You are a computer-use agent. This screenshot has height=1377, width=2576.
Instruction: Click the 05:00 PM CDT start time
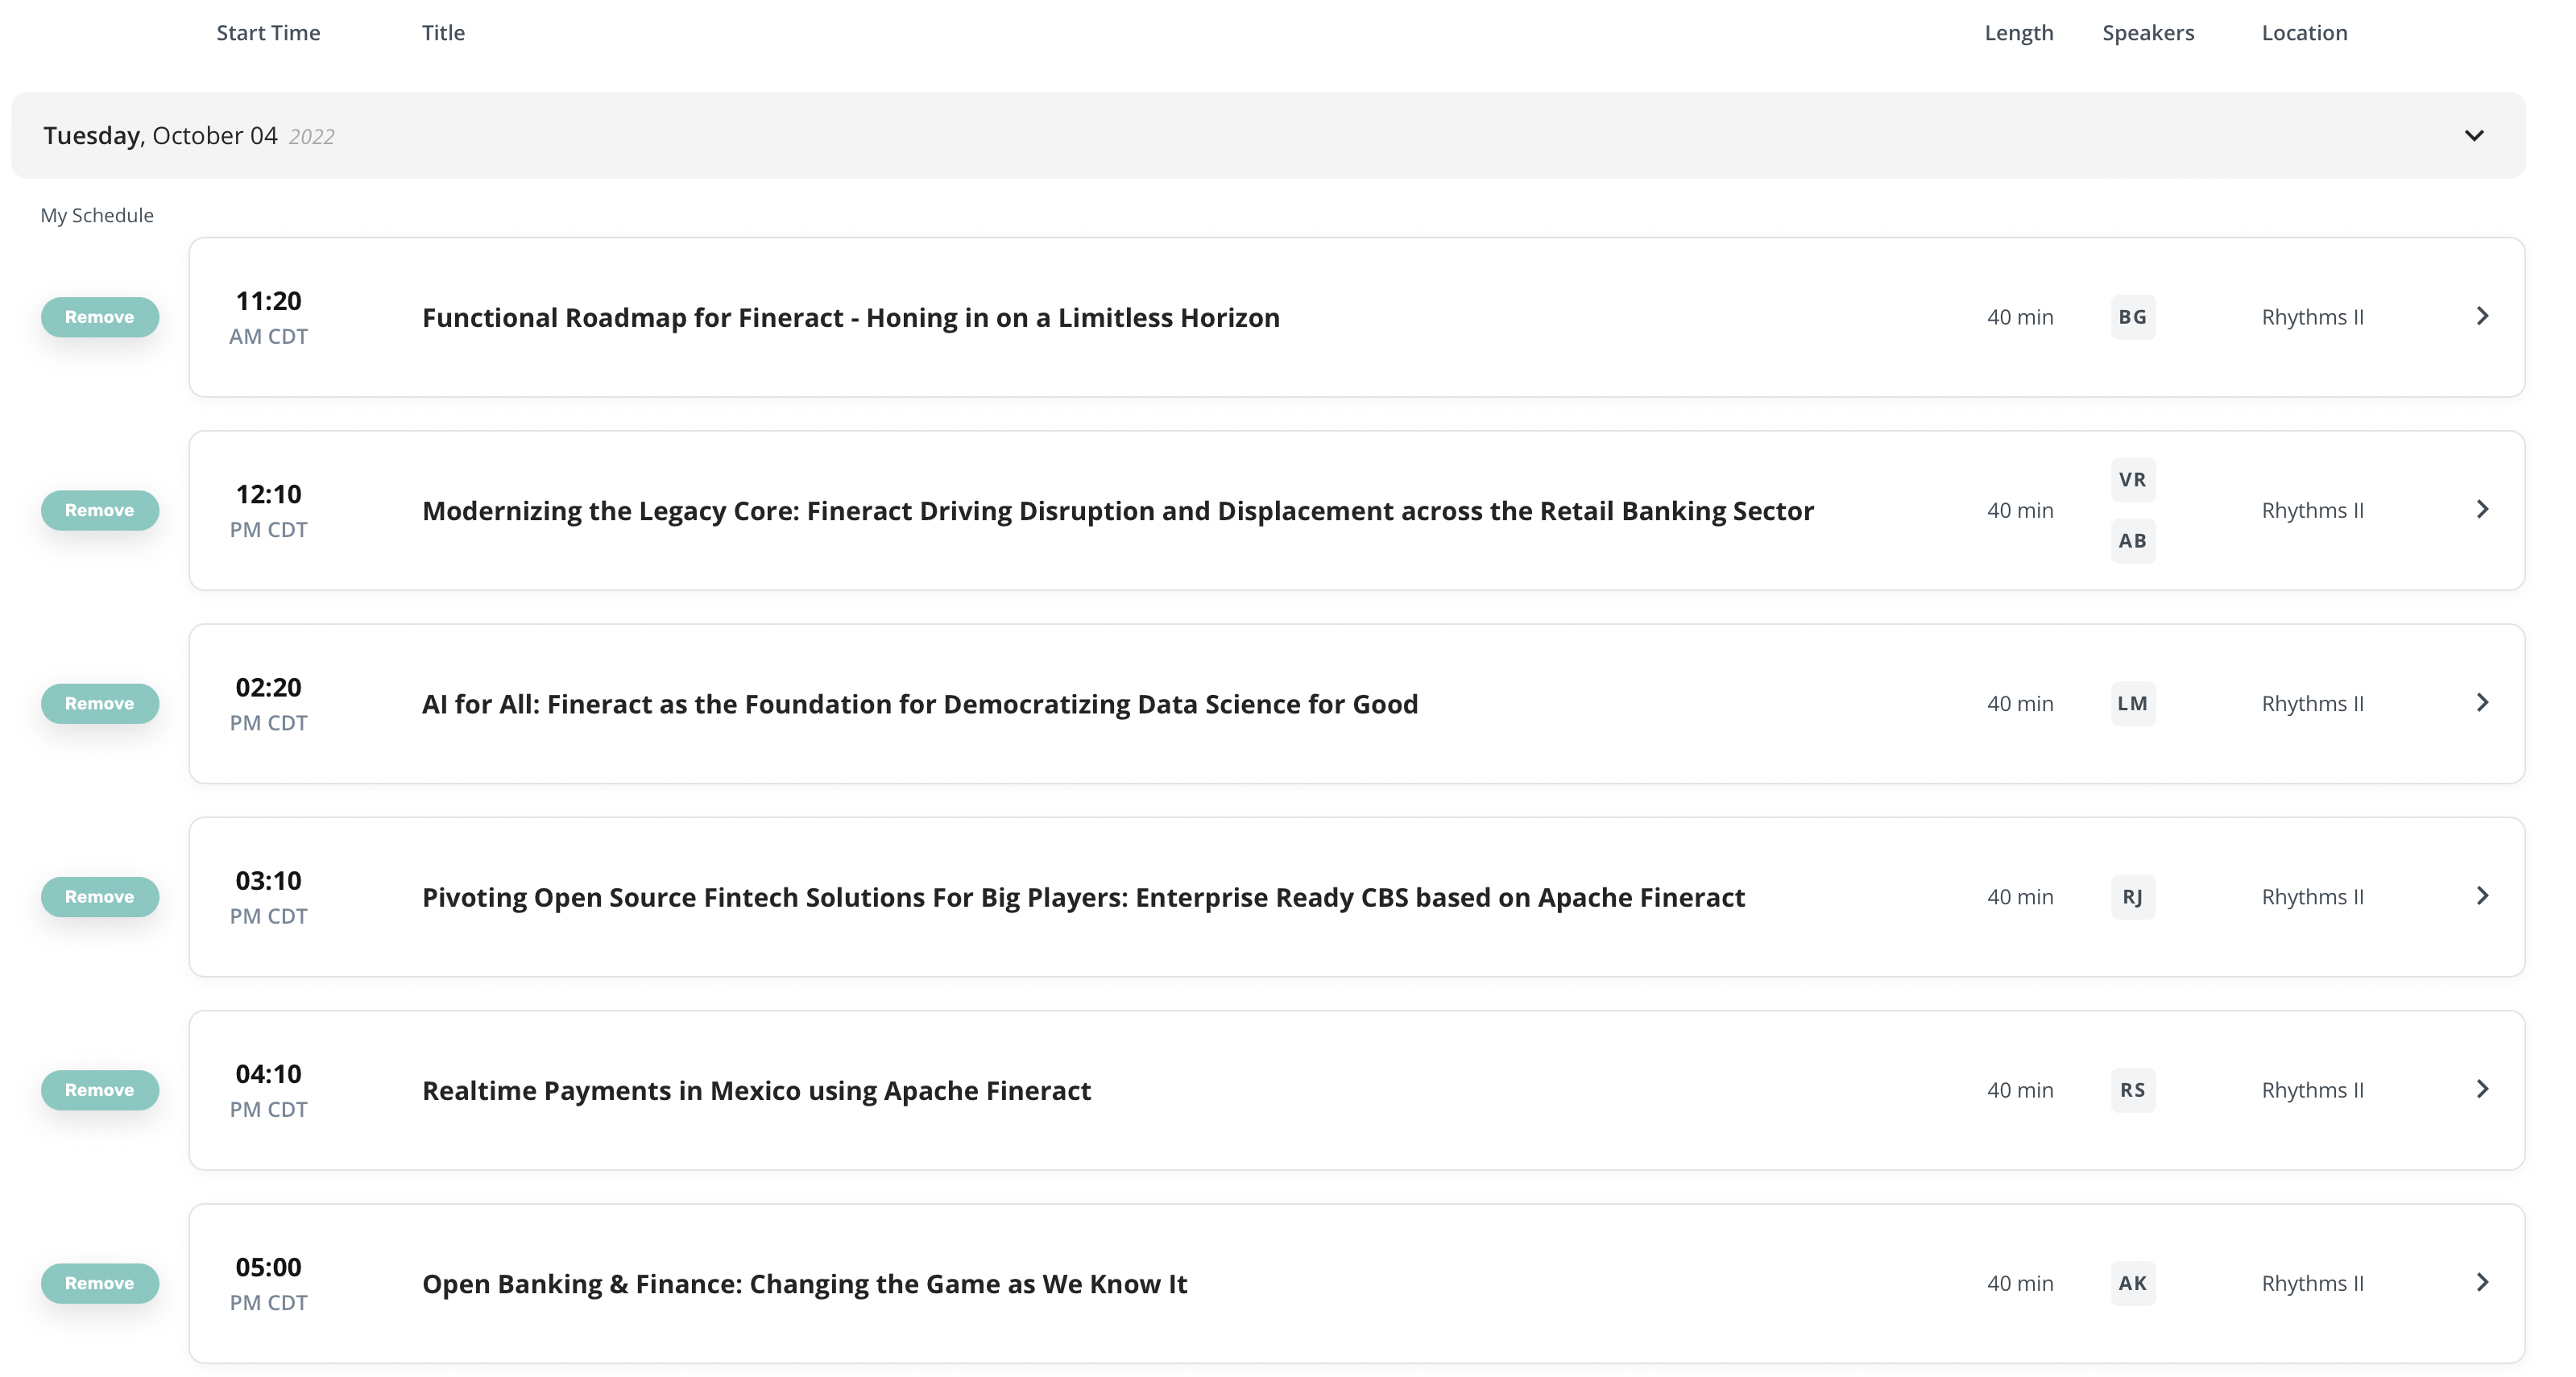click(268, 1283)
